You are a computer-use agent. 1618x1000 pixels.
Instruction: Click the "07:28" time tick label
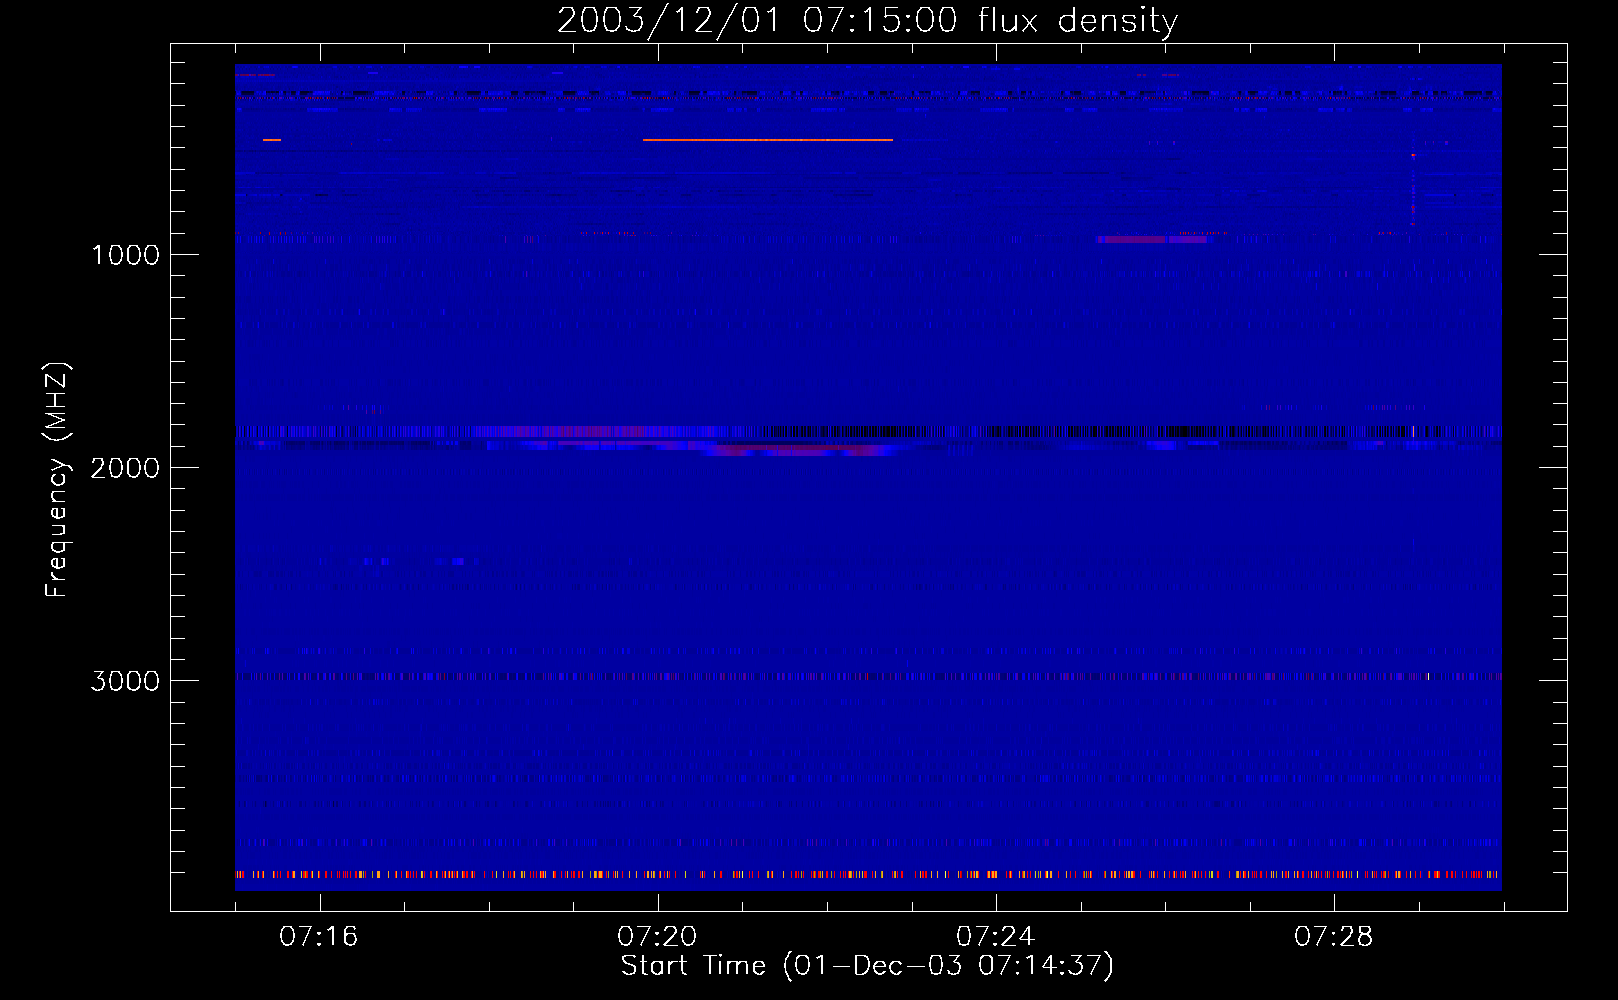(x=1333, y=937)
